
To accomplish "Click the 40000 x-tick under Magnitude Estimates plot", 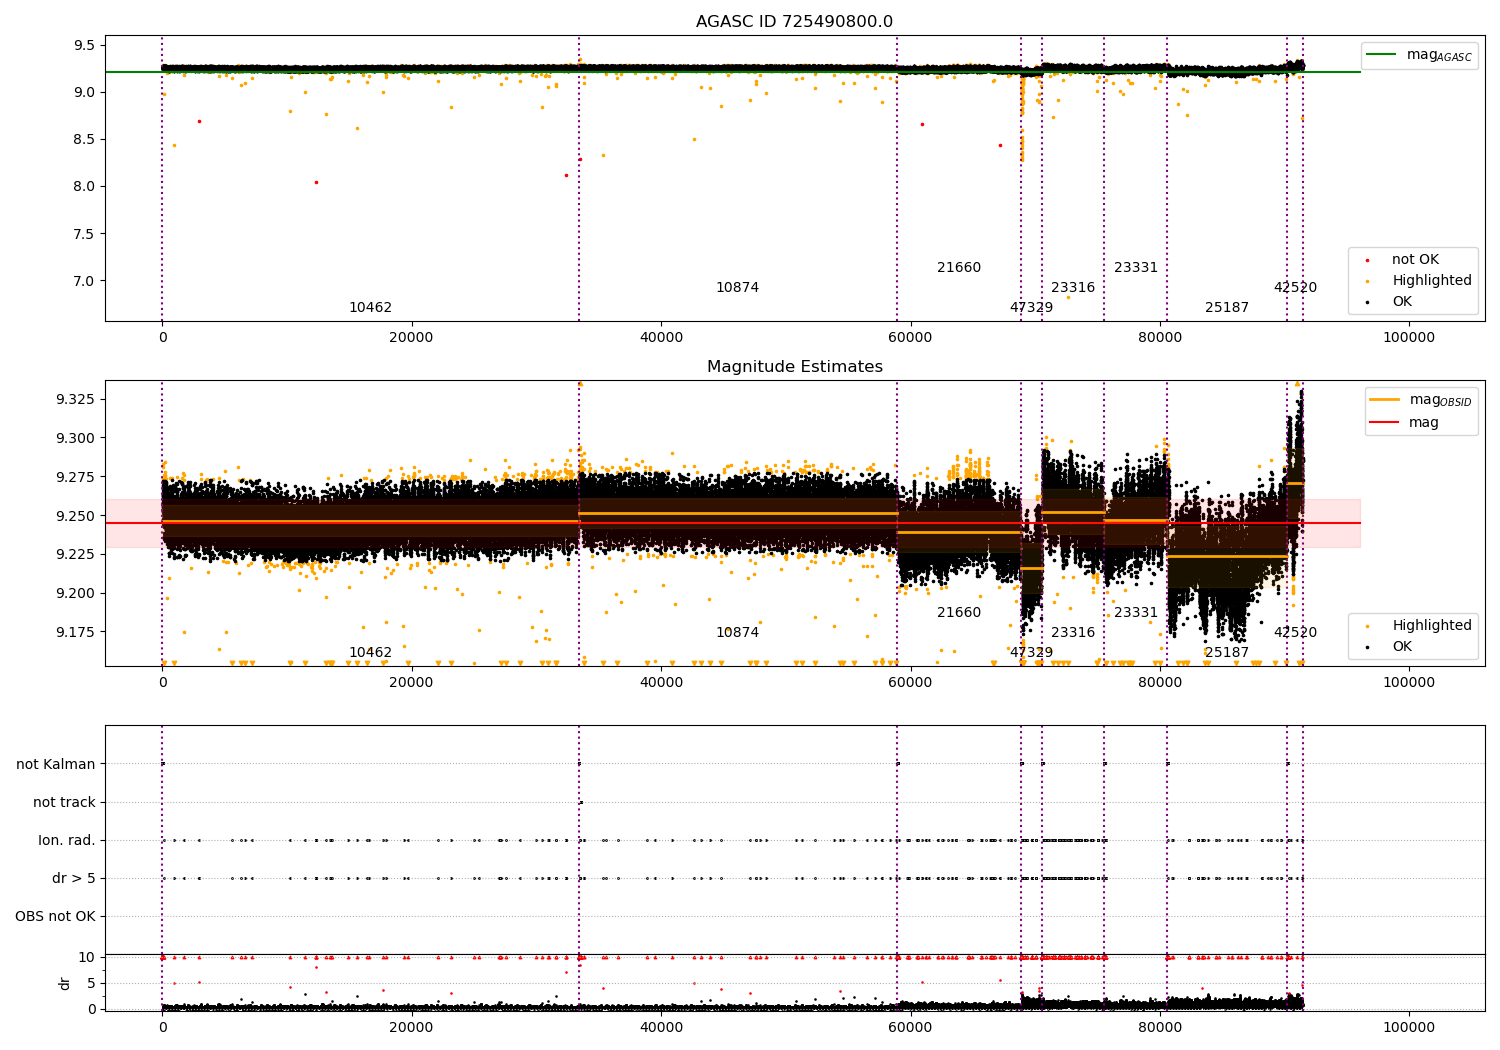I will 661,682.
